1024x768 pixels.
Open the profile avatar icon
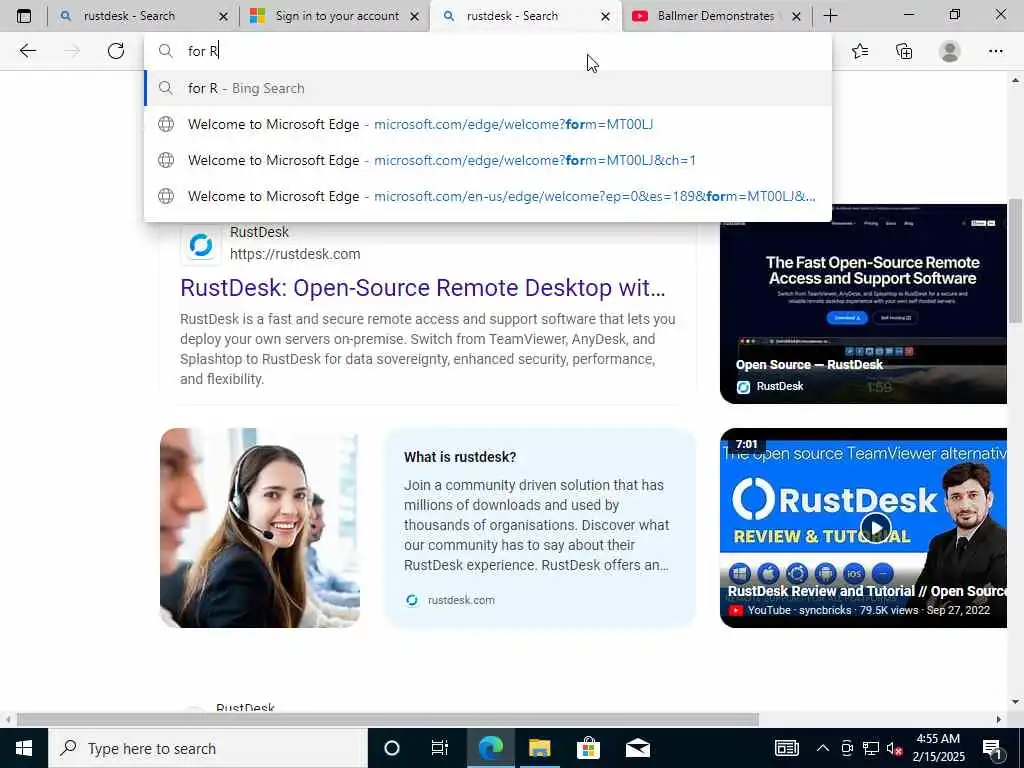[x=950, y=51]
